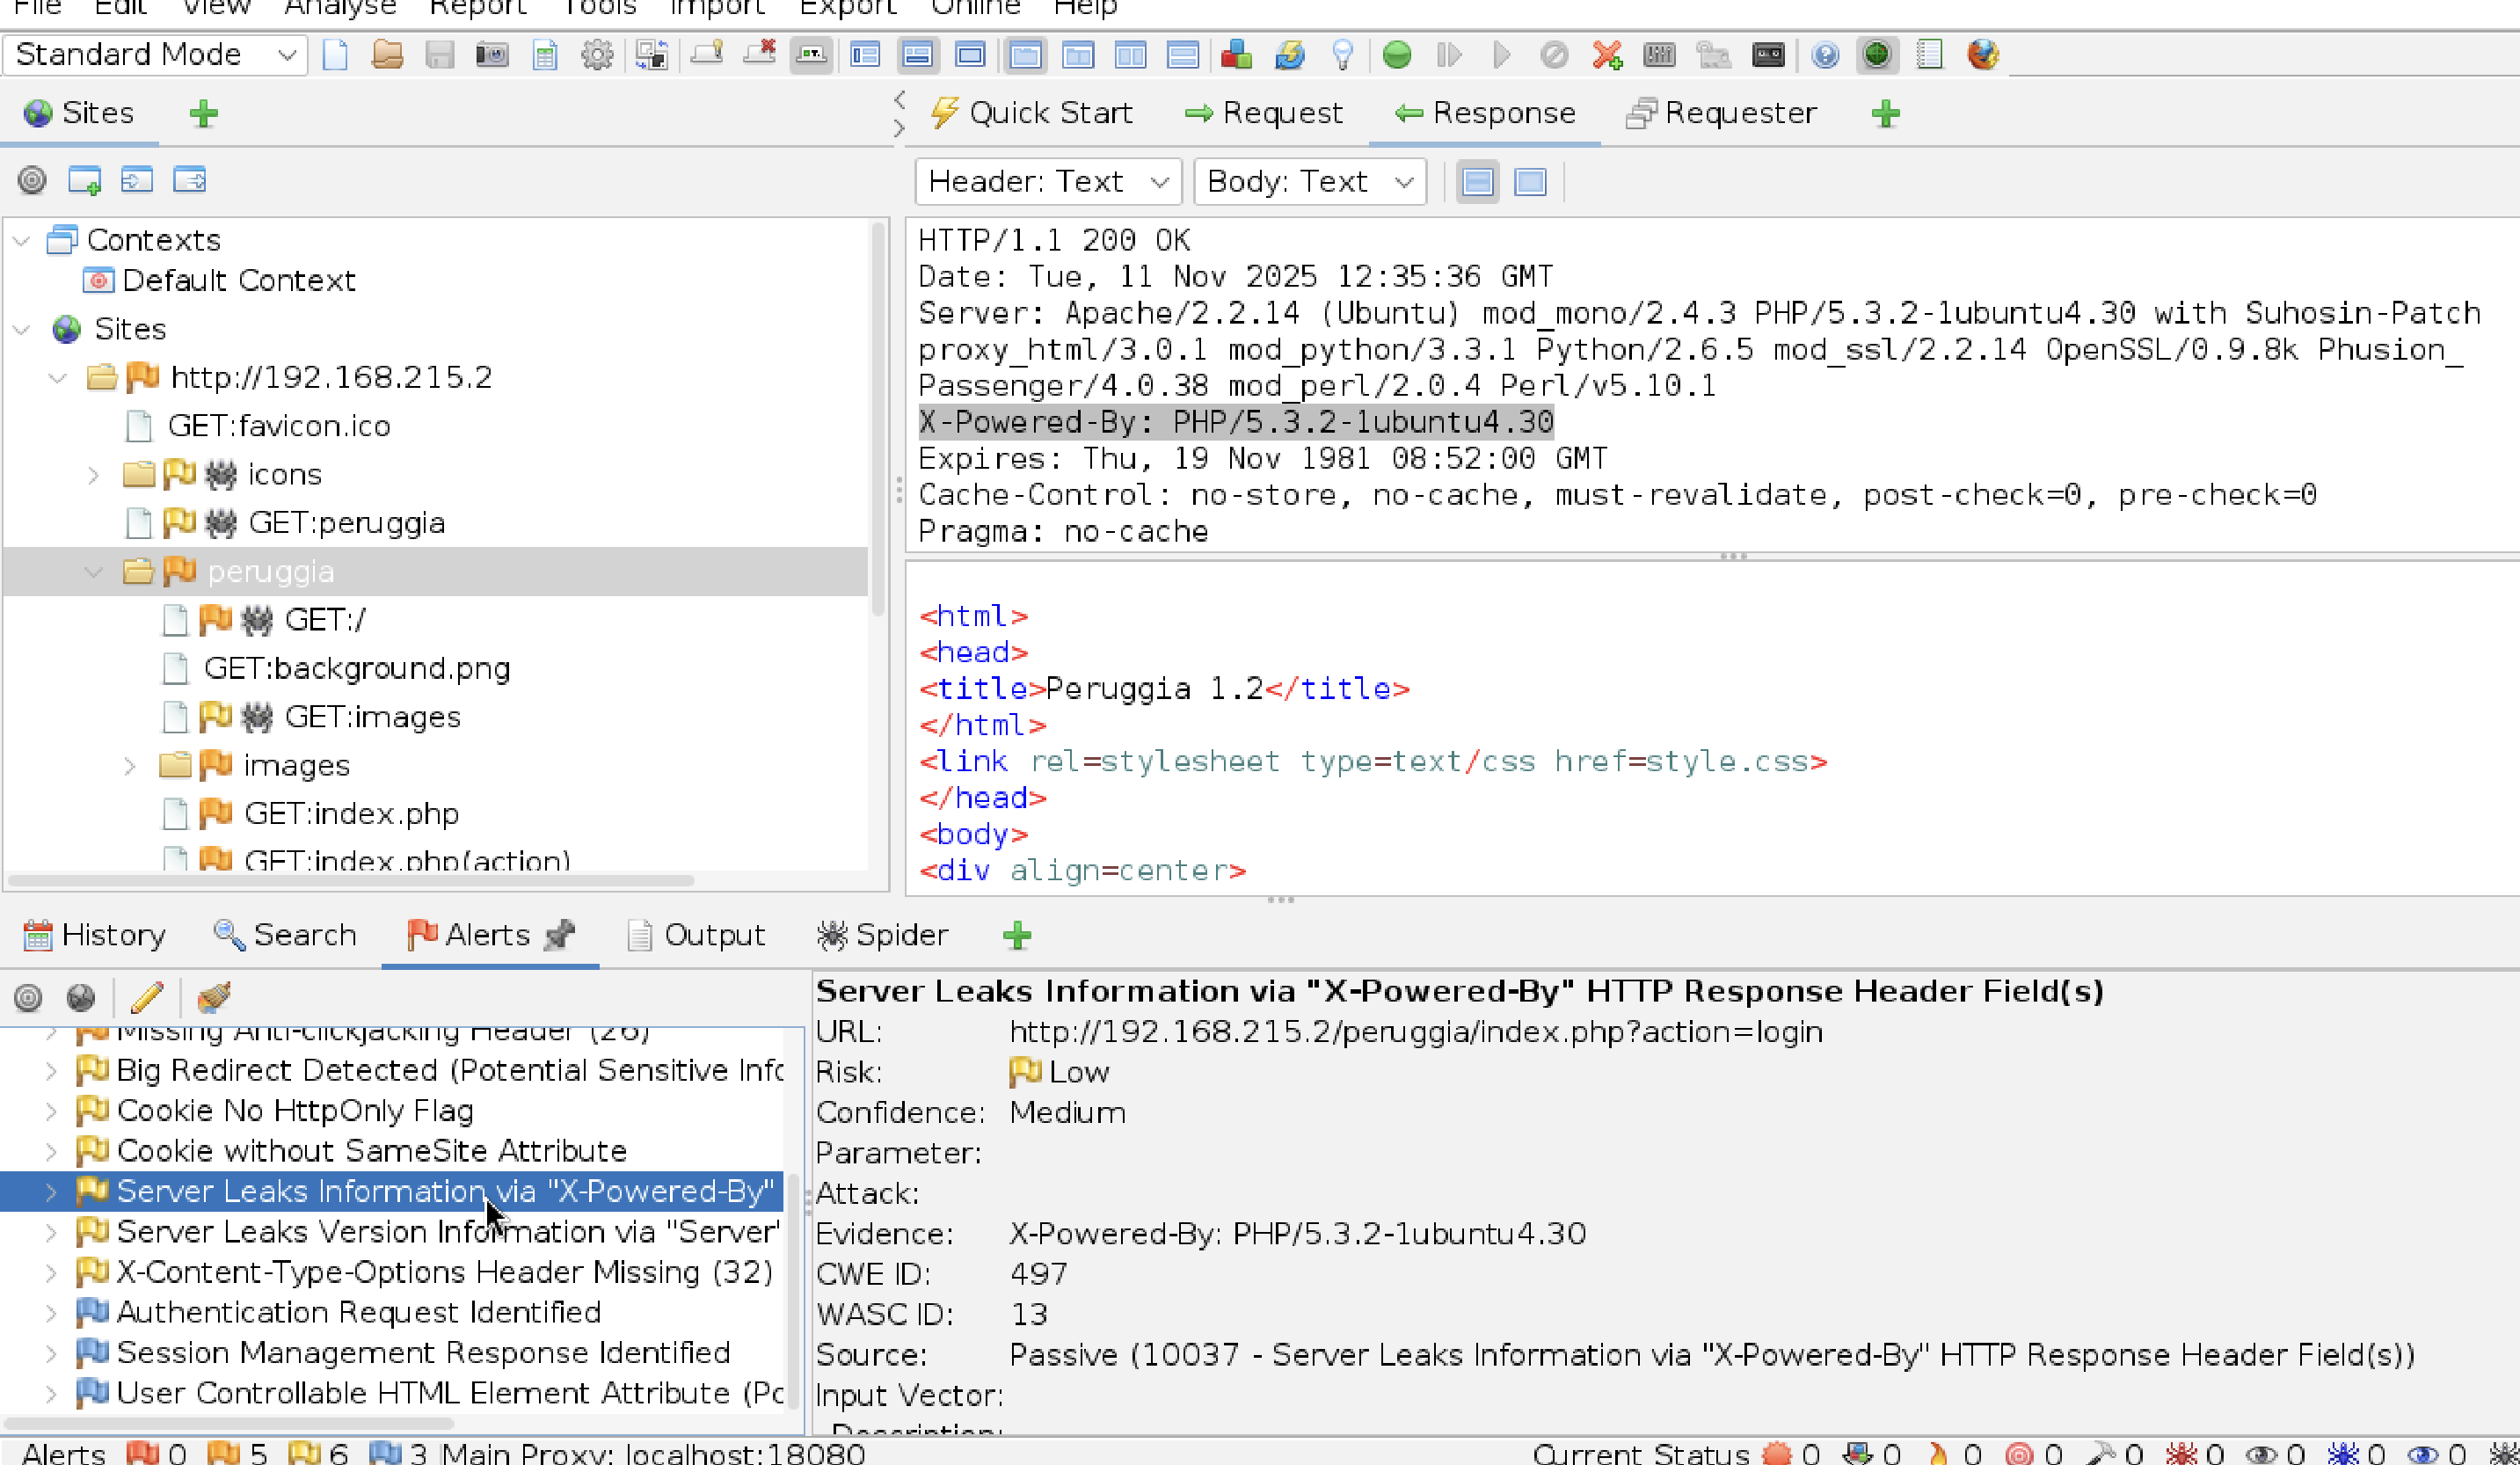Click the red X custom breakpoint icon

1607,55
